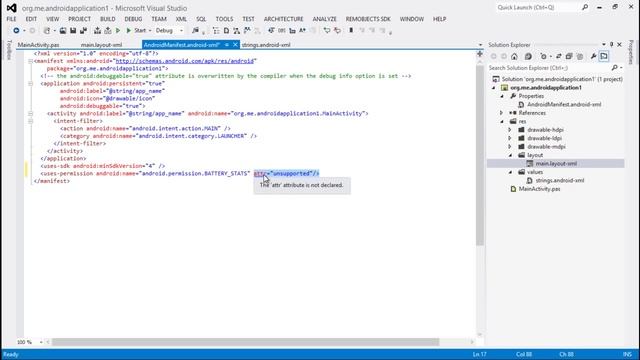Click the Collapse All icon in Solution Explorer

pos(569,56)
